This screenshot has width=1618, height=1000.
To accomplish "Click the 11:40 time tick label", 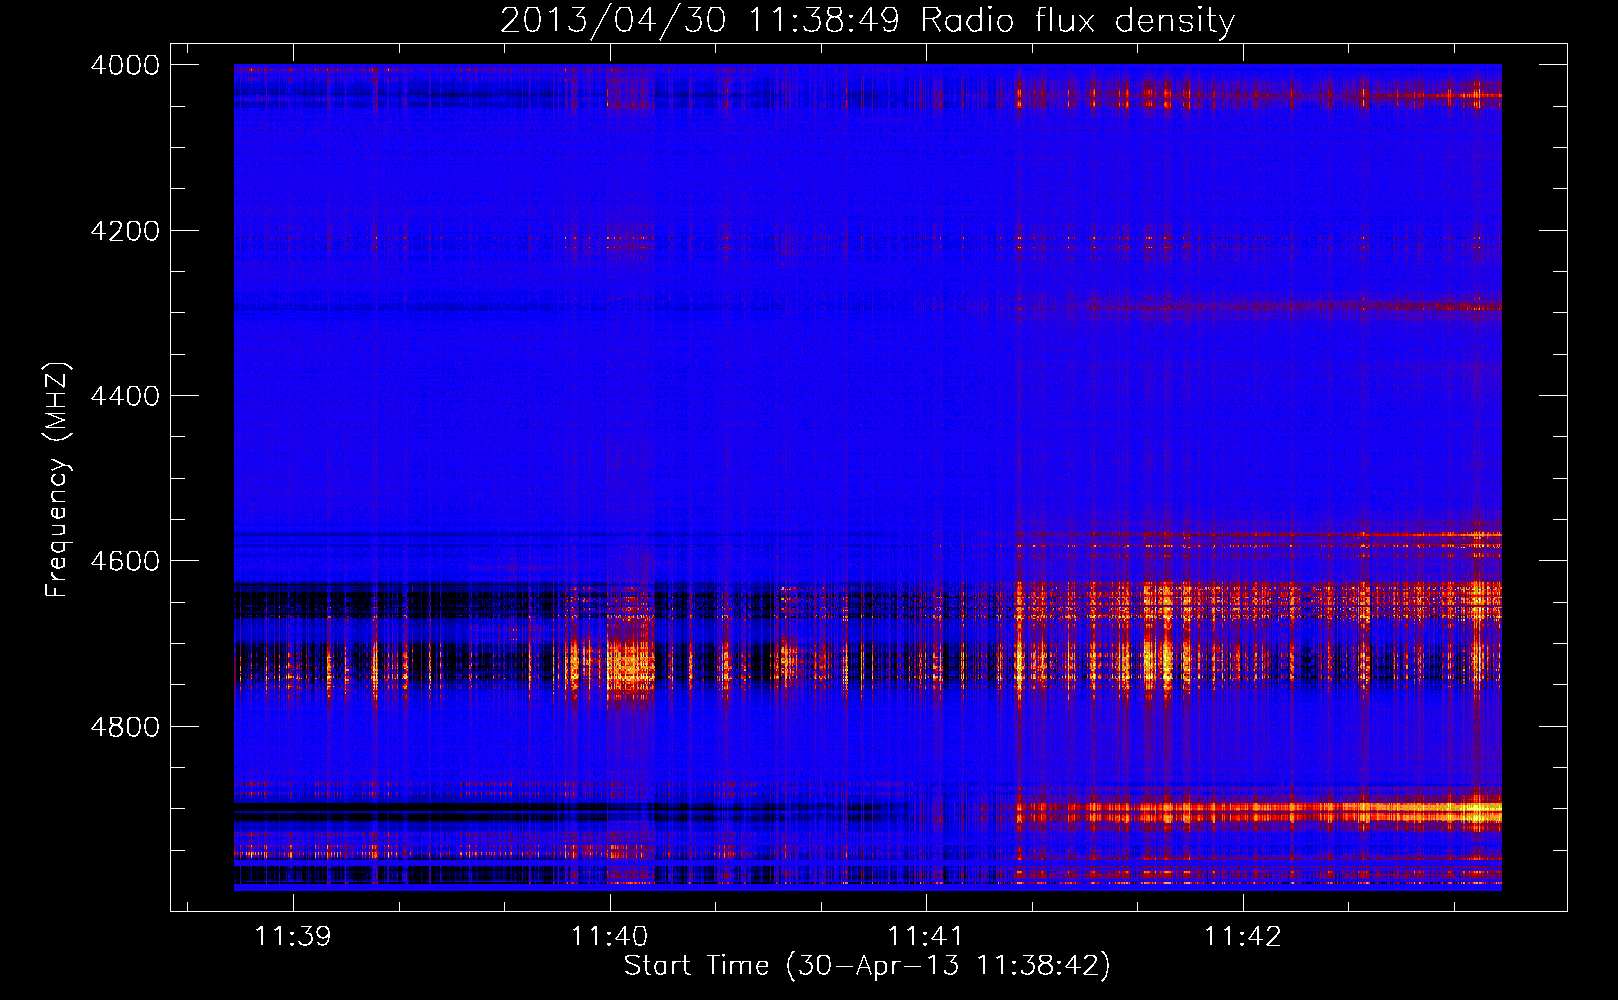I will tap(609, 937).
